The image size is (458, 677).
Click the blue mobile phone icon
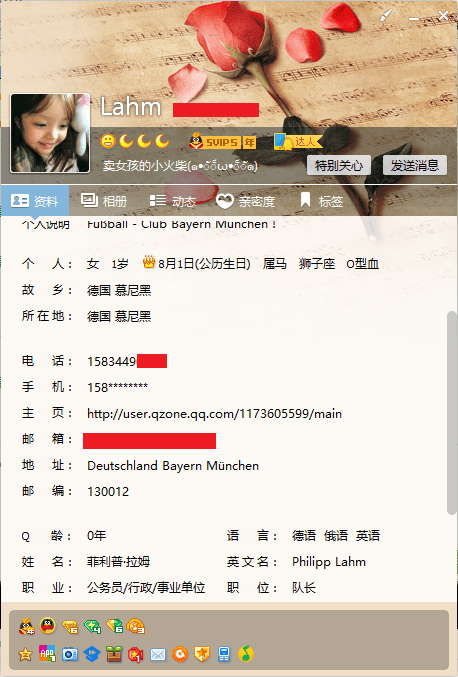tap(224, 655)
